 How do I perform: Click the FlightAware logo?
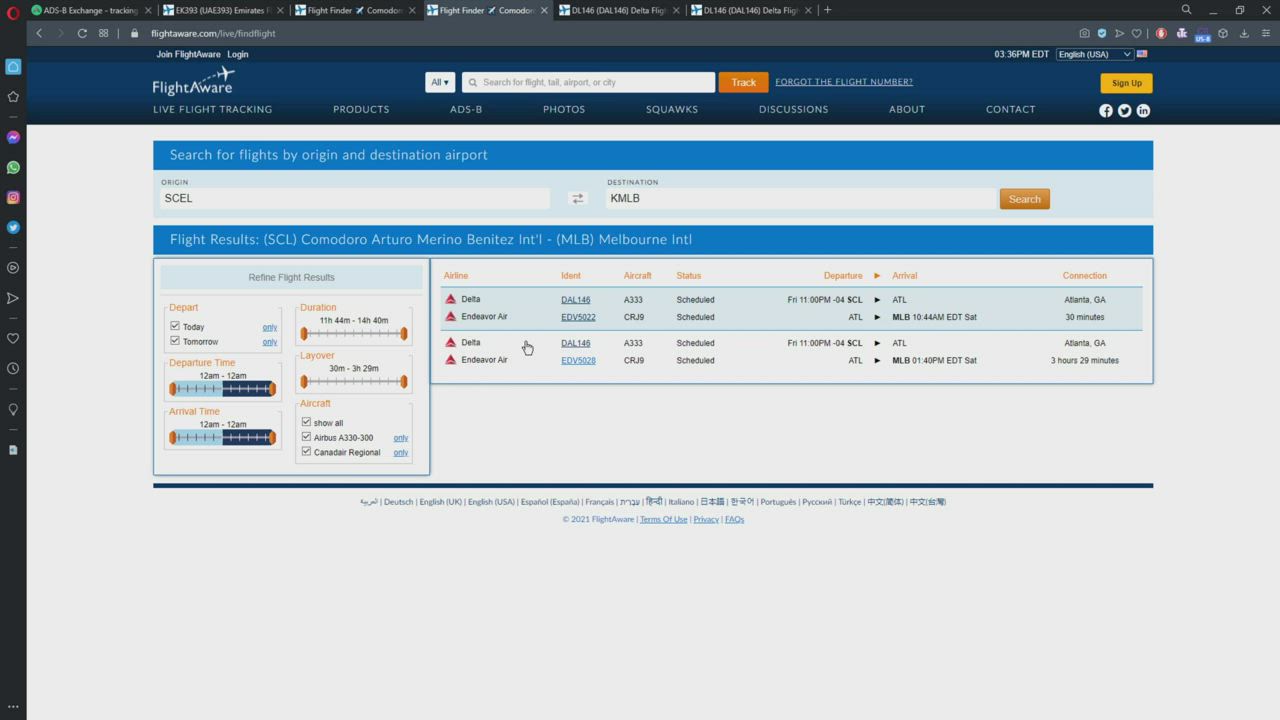tap(193, 82)
